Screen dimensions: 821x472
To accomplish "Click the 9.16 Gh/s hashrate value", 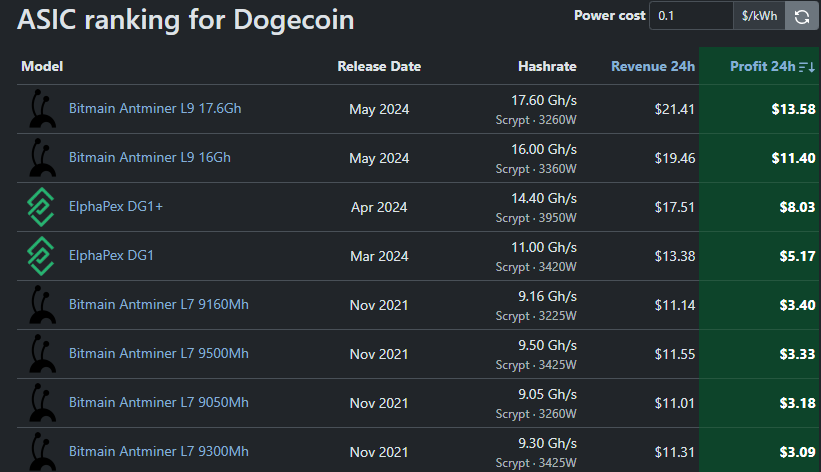I will click(x=547, y=296).
